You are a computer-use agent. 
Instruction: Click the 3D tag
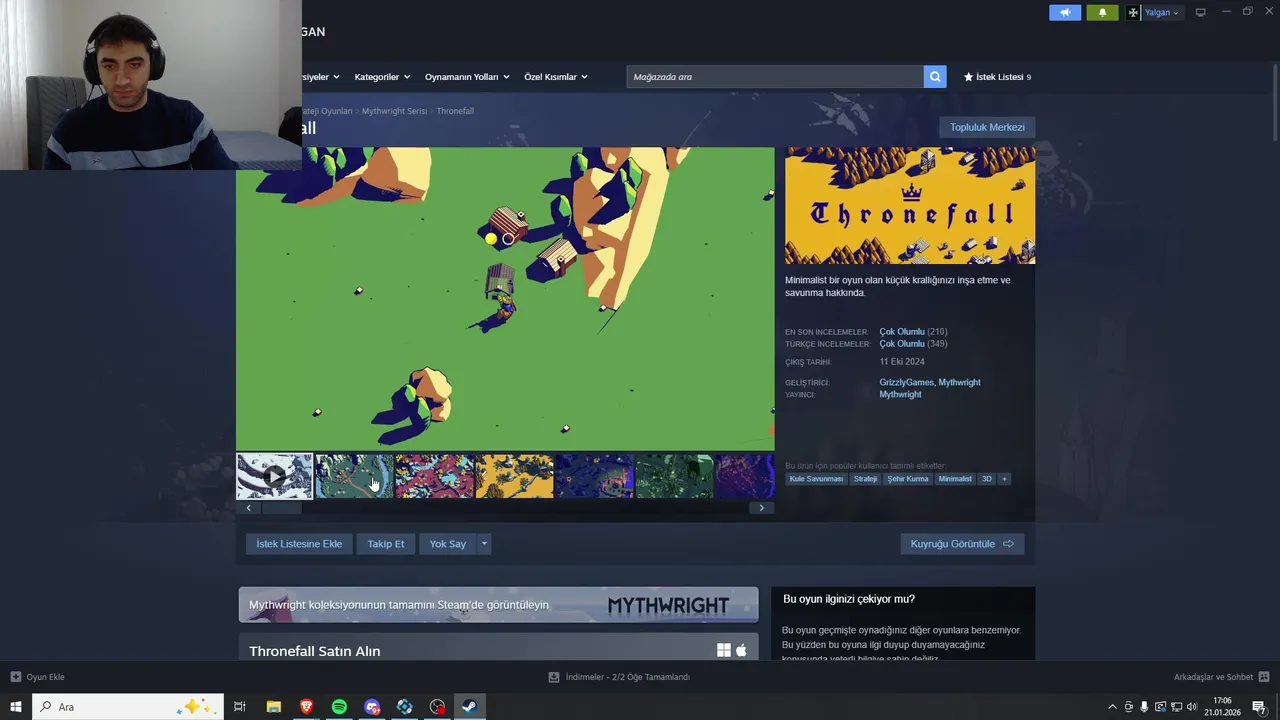click(x=987, y=479)
